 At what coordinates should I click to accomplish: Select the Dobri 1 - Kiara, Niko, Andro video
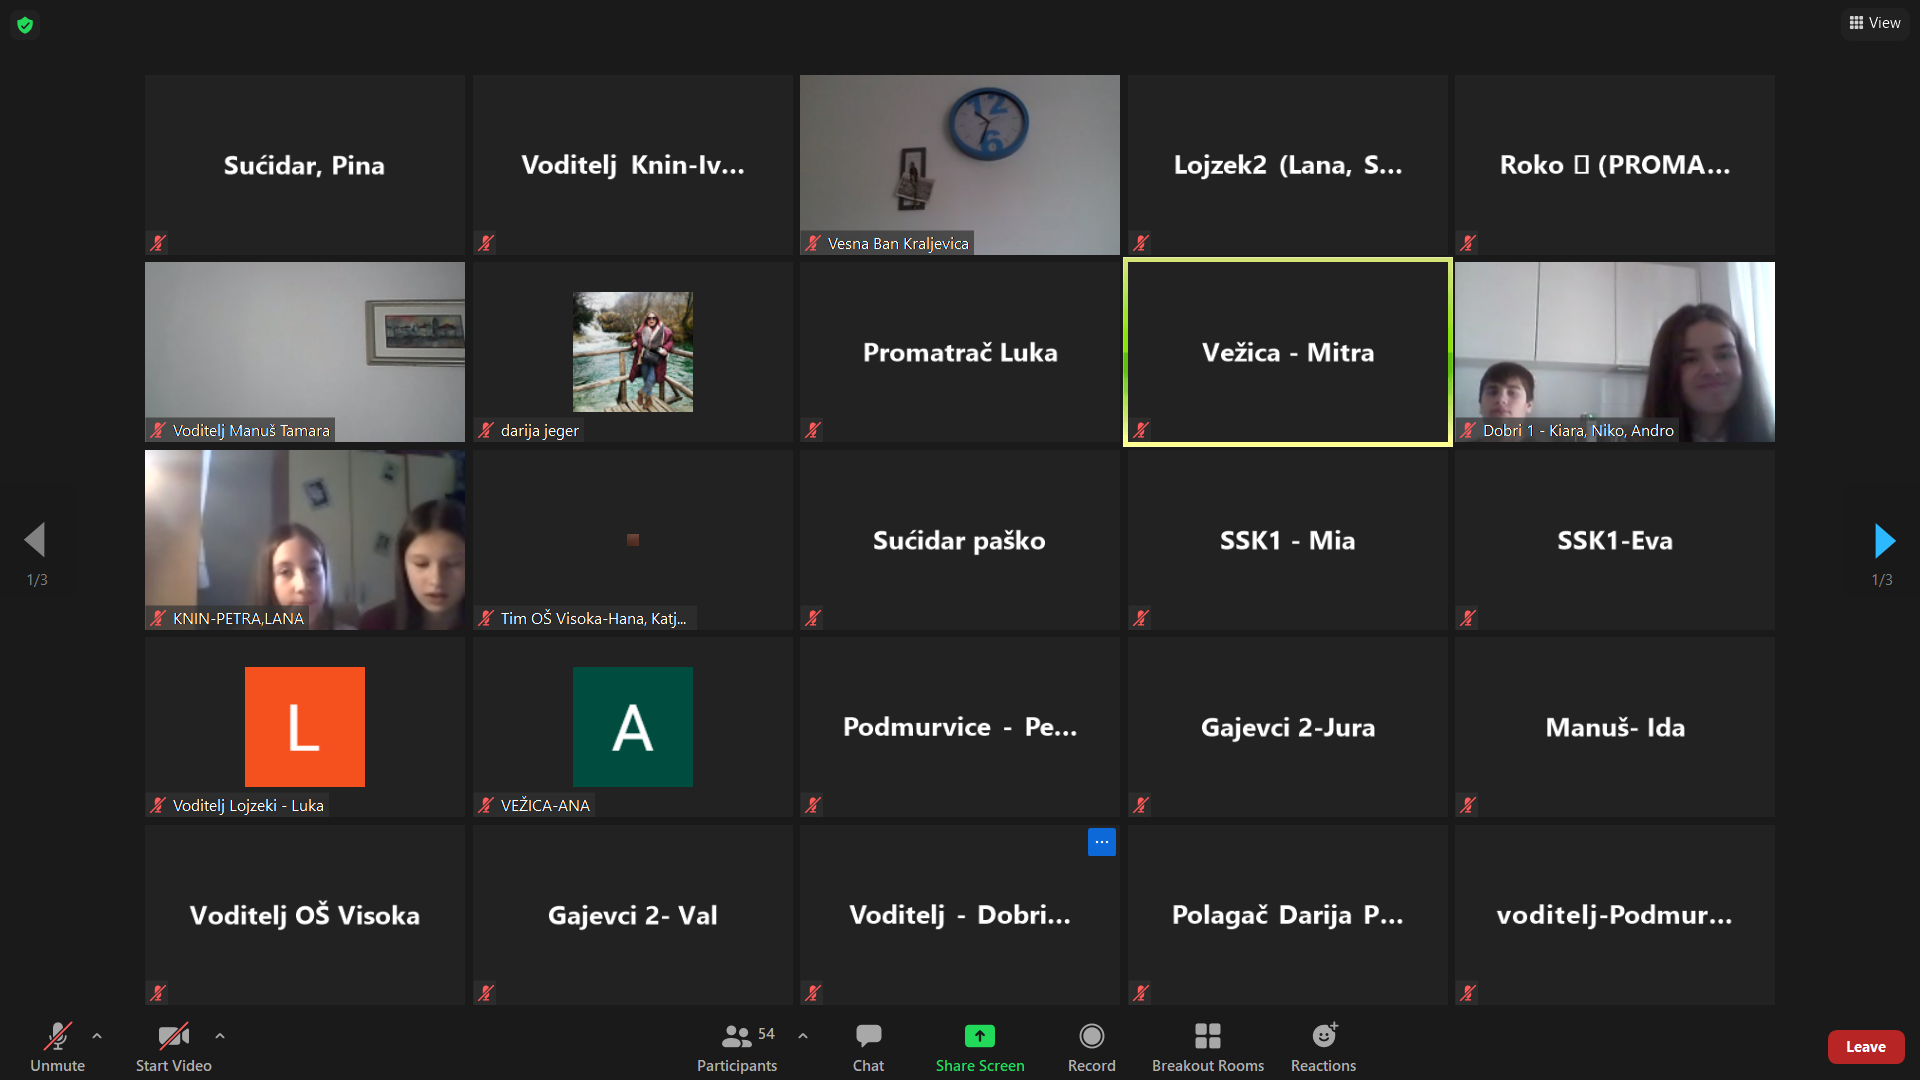[x=1615, y=352]
